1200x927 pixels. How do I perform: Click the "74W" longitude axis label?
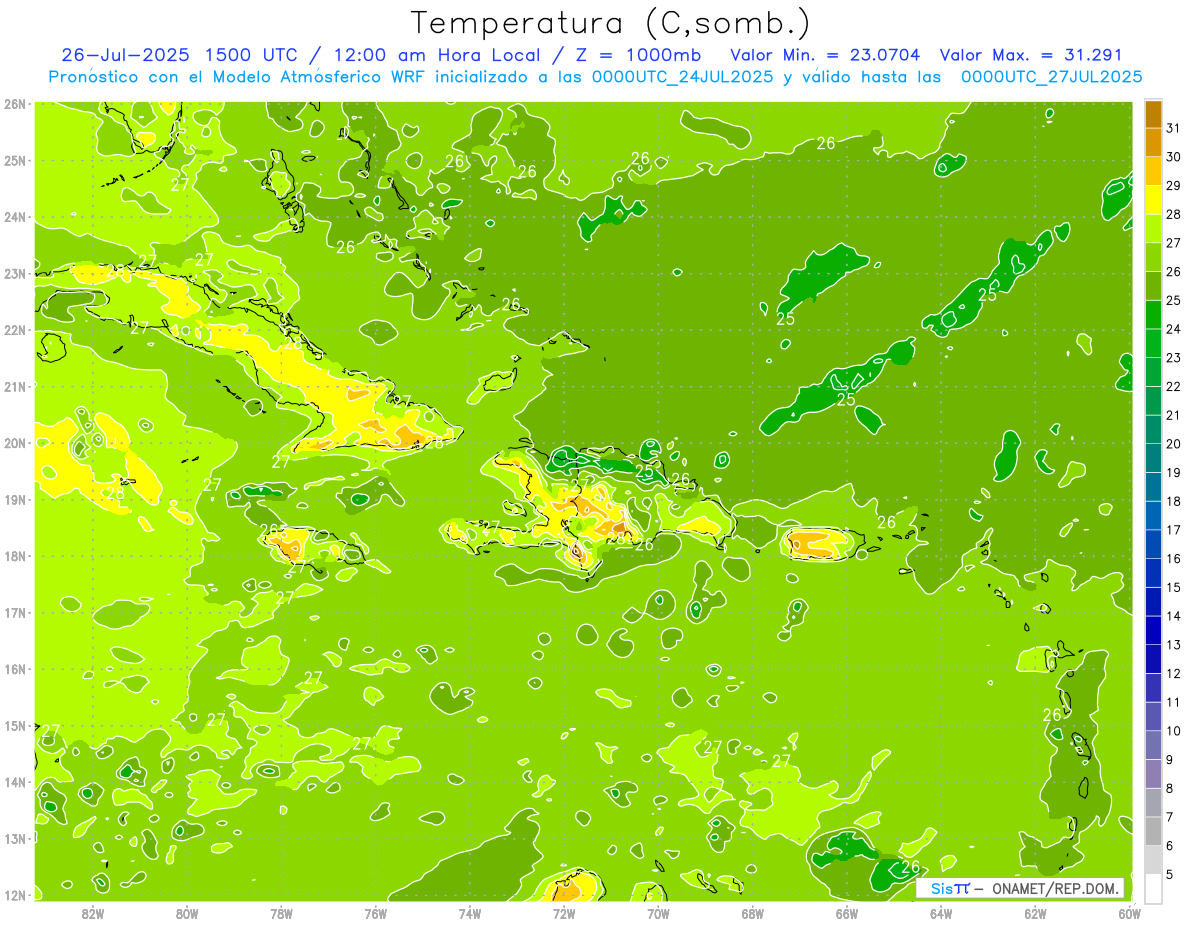[x=470, y=913]
